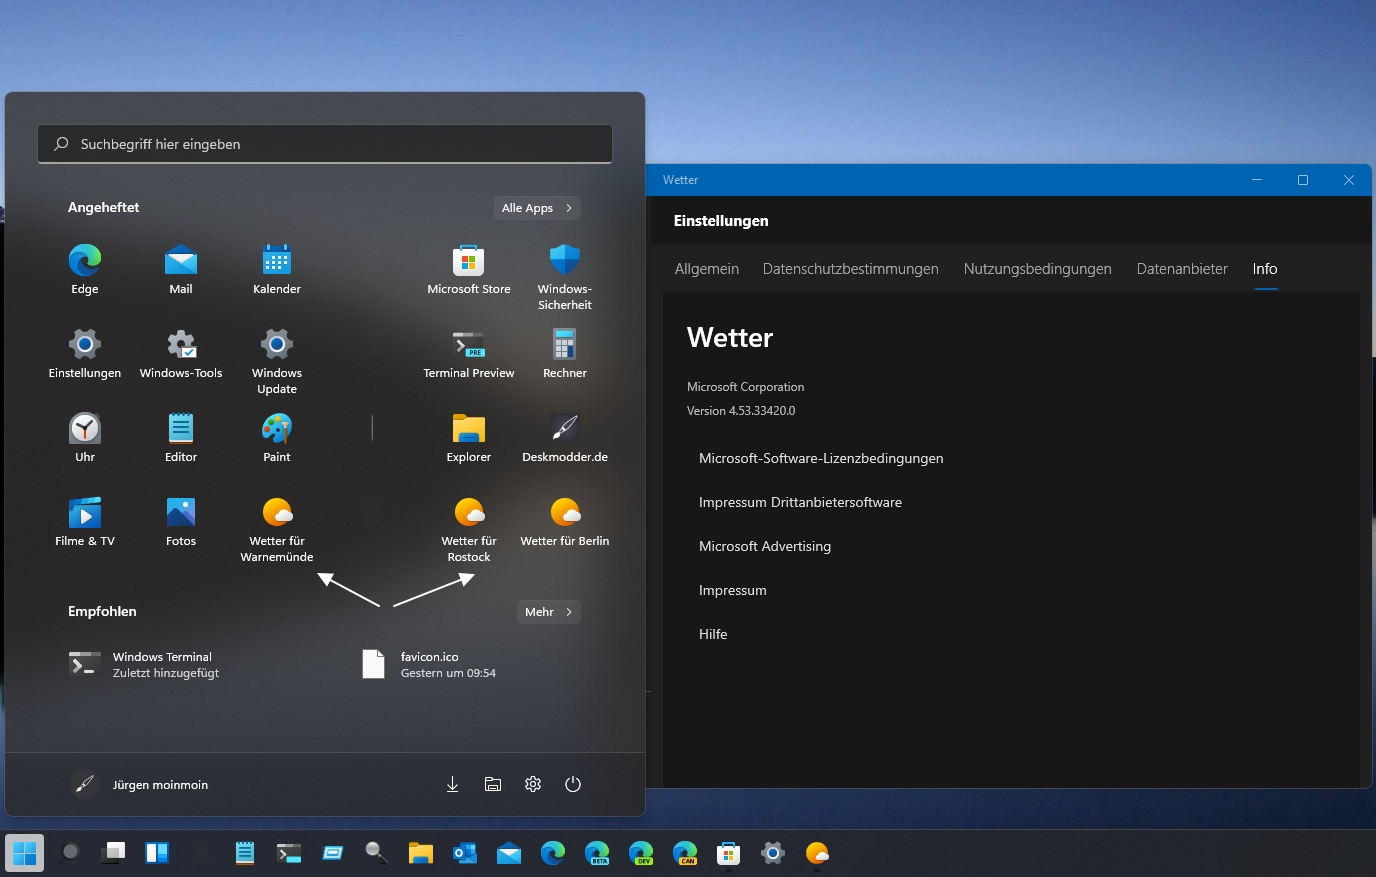
Task: Launch Edge Dev from the taskbar
Action: [x=641, y=853]
